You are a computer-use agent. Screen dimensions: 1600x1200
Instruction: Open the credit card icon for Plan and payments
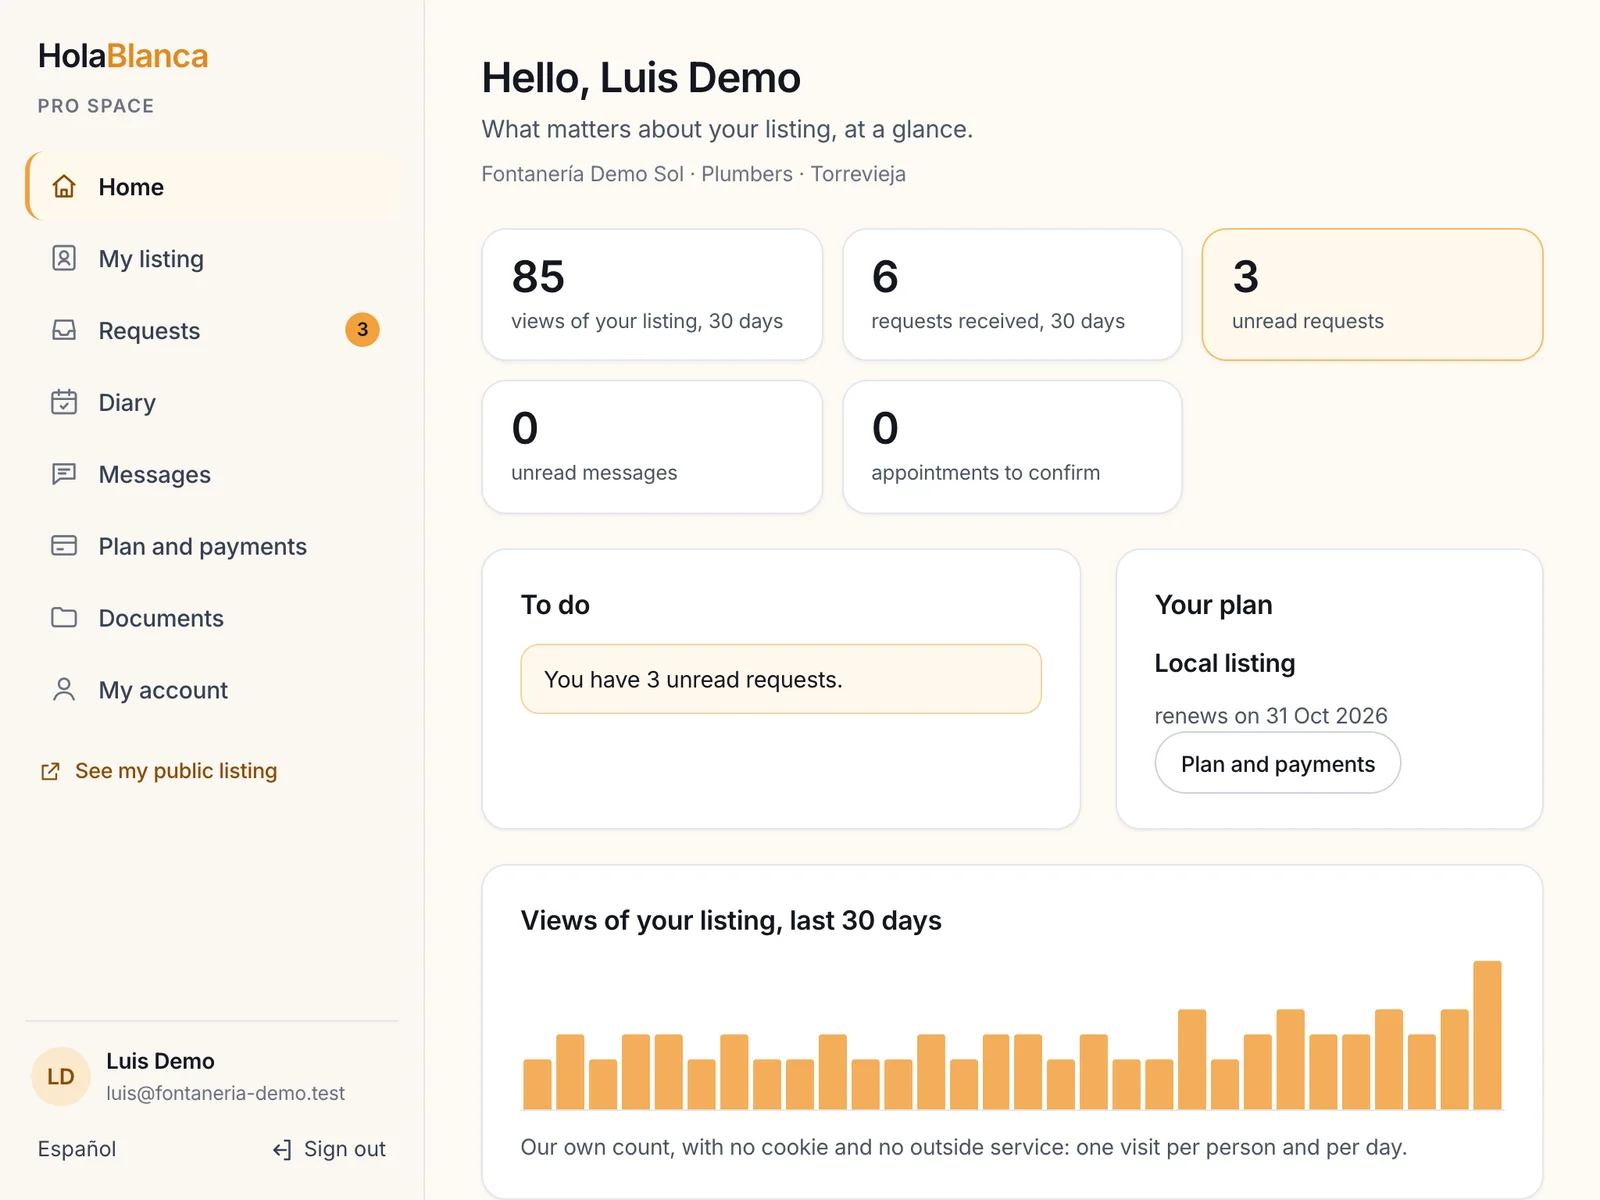(x=64, y=546)
